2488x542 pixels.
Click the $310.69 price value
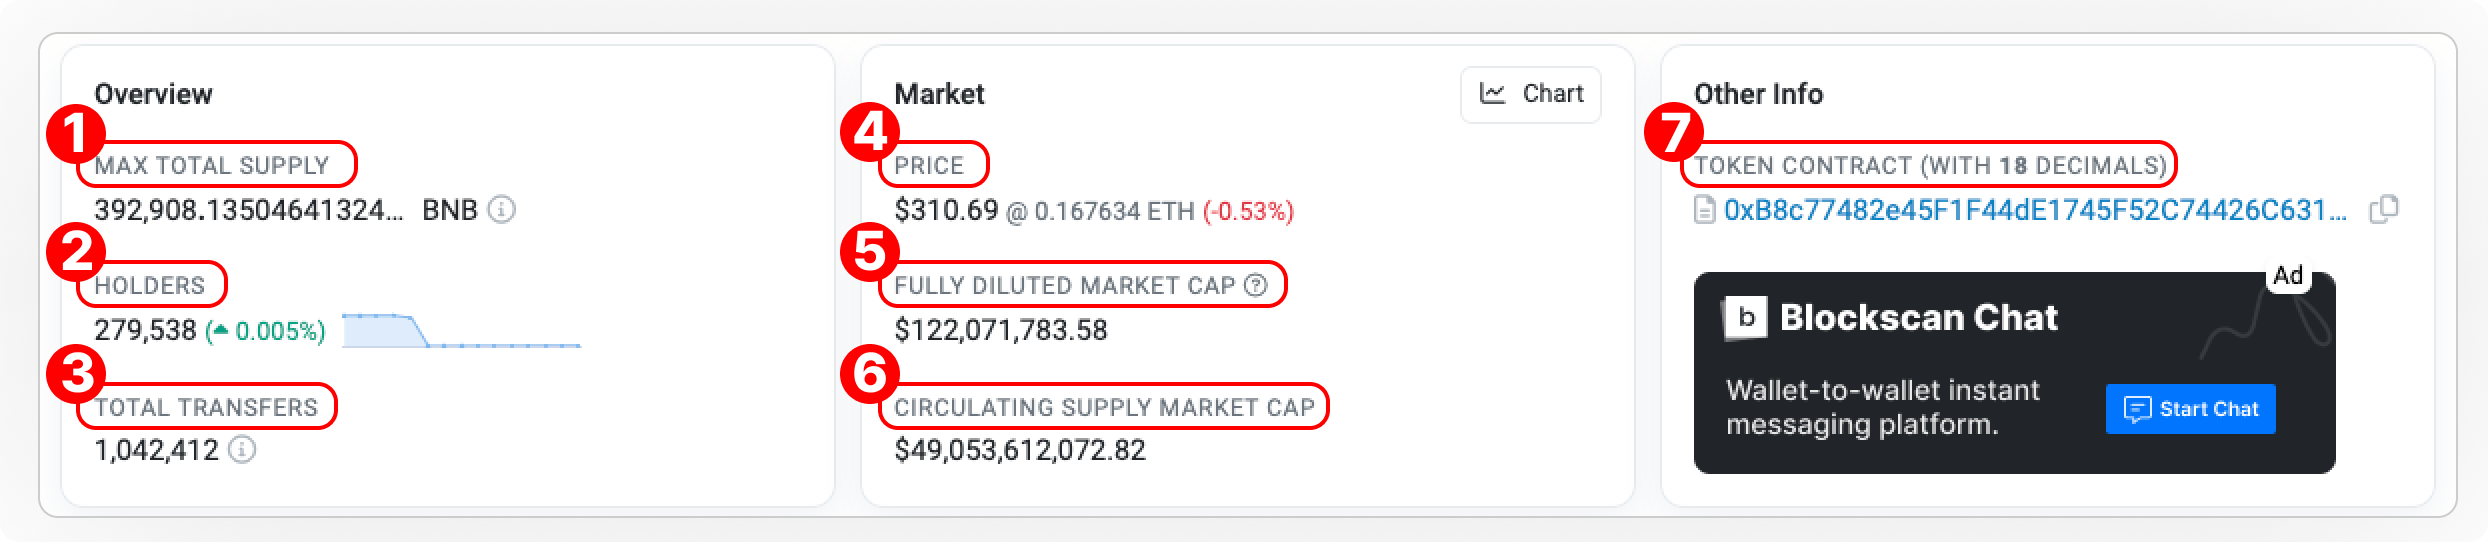click(x=946, y=211)
